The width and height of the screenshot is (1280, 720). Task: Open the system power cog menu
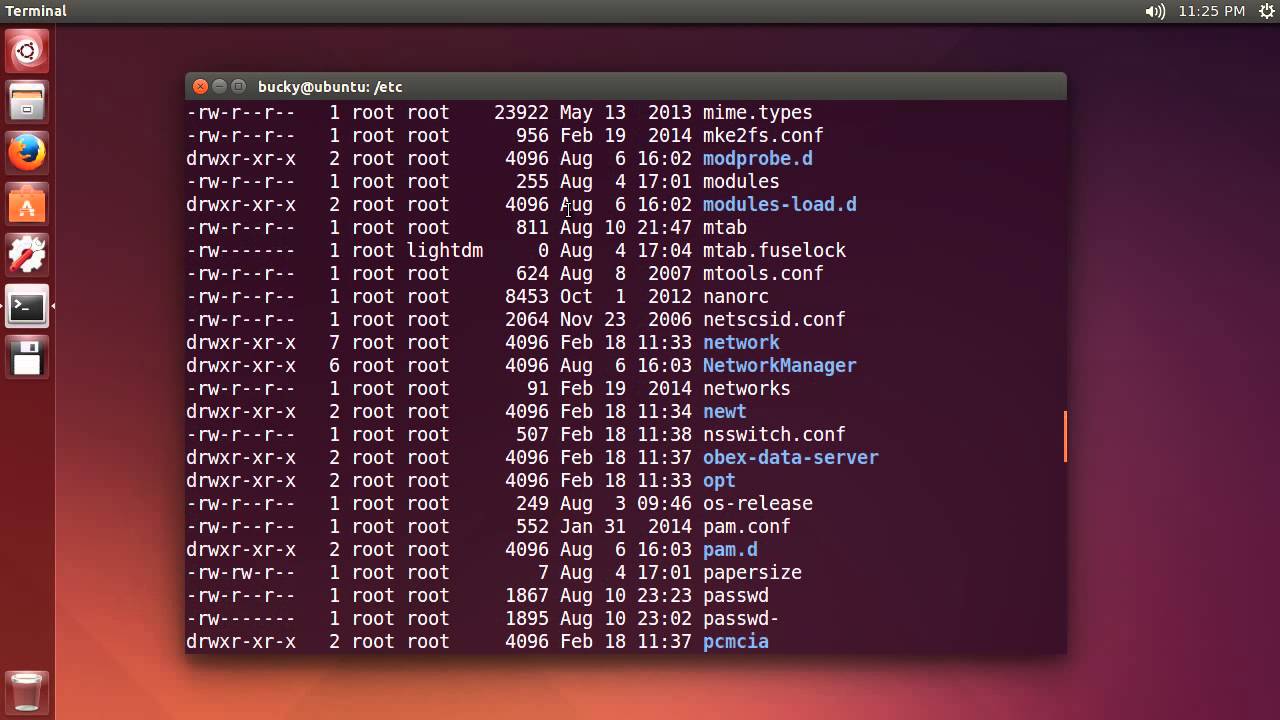pyautogui.click(x=1267, y=11)
